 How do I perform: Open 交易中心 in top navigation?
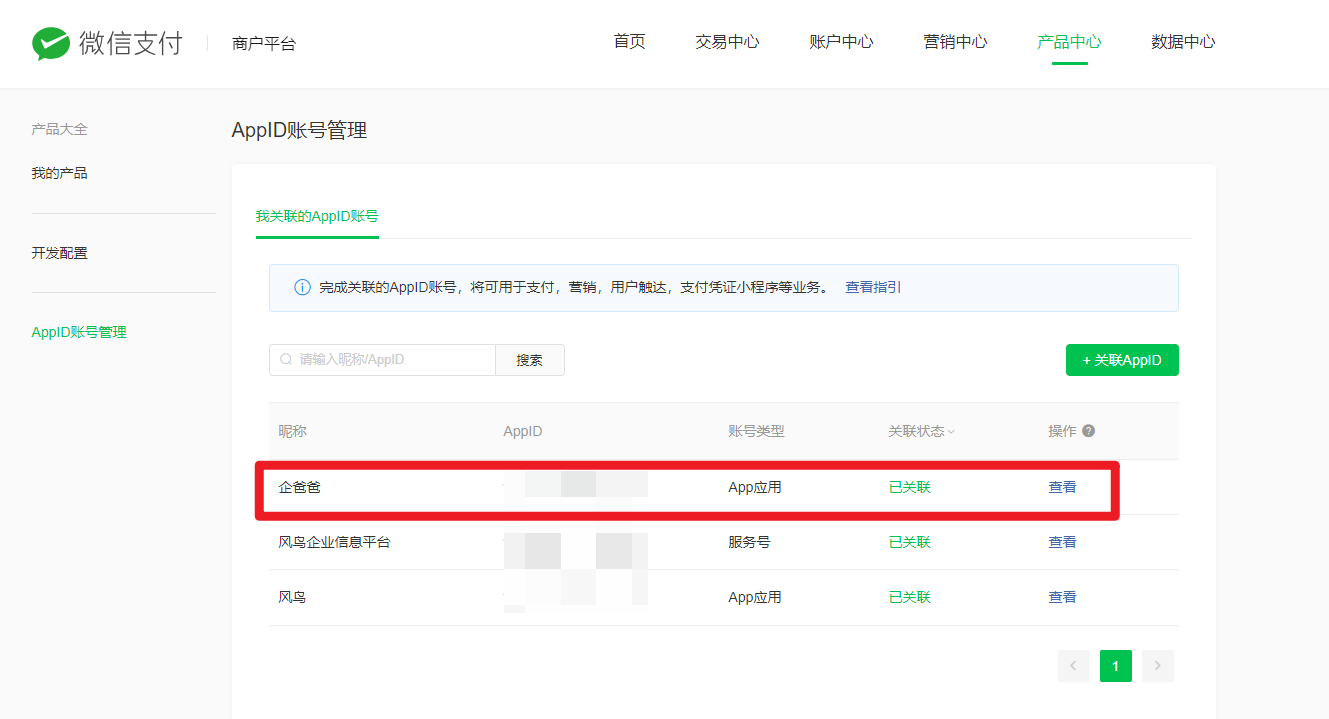click(x=728, y=42)
